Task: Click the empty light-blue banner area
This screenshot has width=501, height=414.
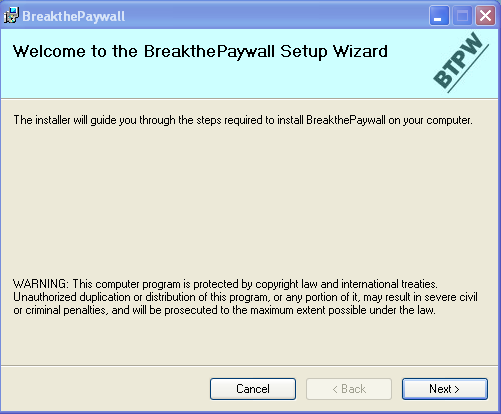Action: [x=233, y=82]
